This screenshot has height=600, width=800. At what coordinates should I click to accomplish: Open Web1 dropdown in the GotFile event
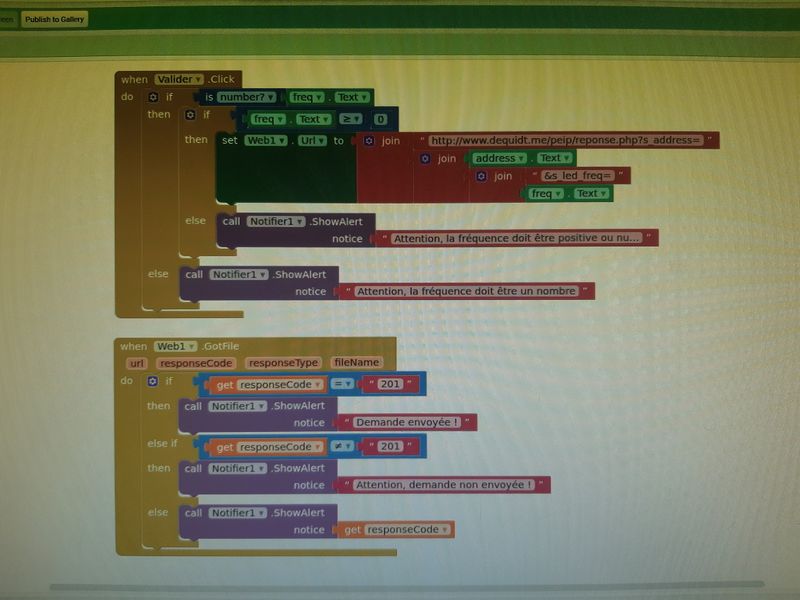coord(176,346)
